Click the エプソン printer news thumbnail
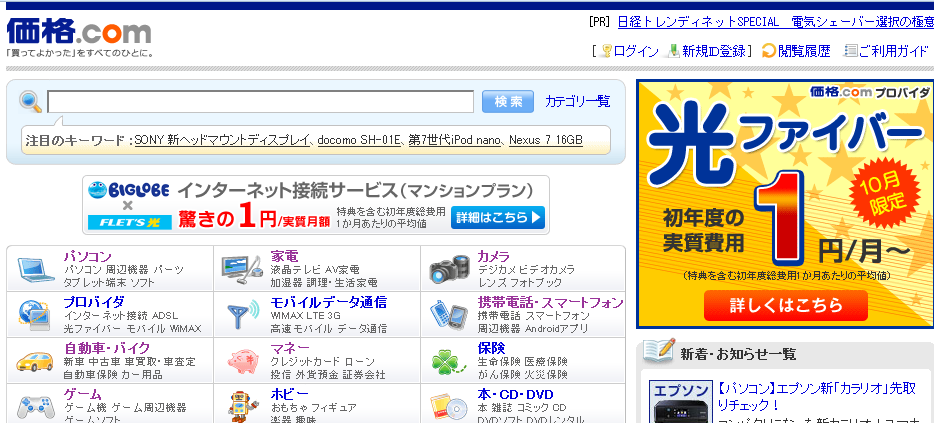This screenshot has height=423, width=934. [x=680, y=402]
